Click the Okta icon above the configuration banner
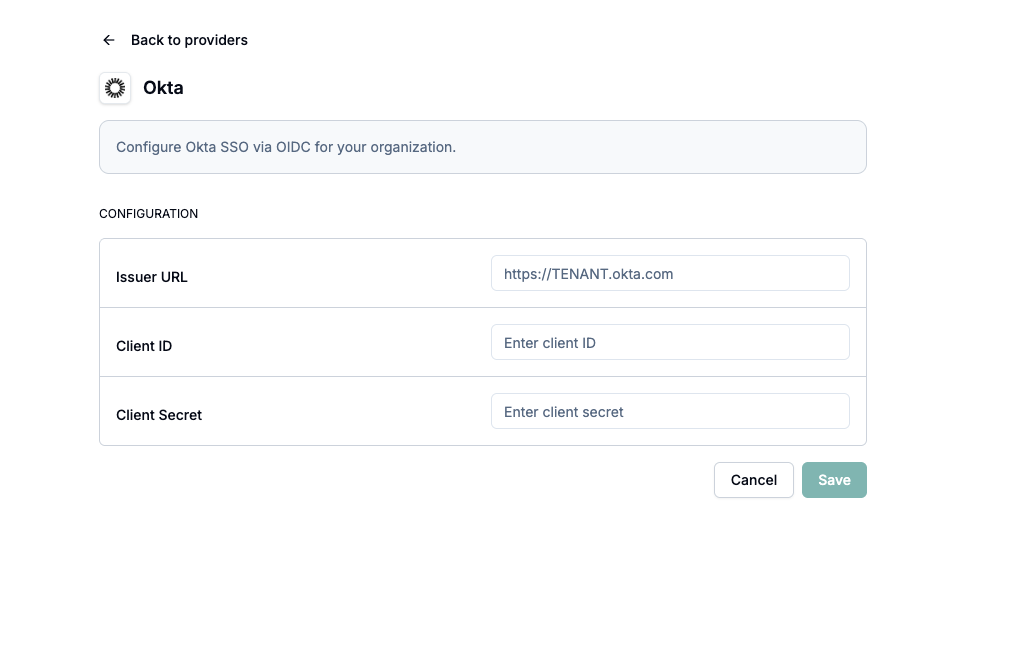This screenshot has width=1017, height=646. click(x=115, y=88)
